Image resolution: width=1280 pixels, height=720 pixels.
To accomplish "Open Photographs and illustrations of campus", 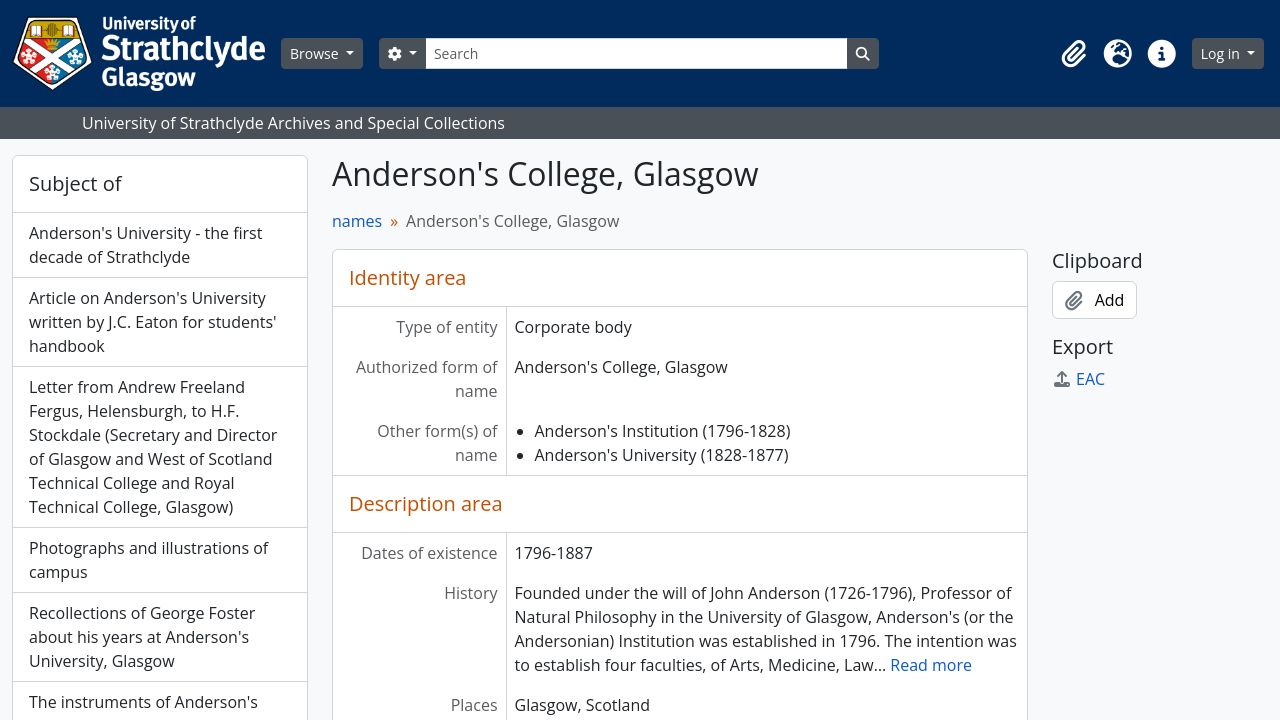I will [x=160, y=560].
